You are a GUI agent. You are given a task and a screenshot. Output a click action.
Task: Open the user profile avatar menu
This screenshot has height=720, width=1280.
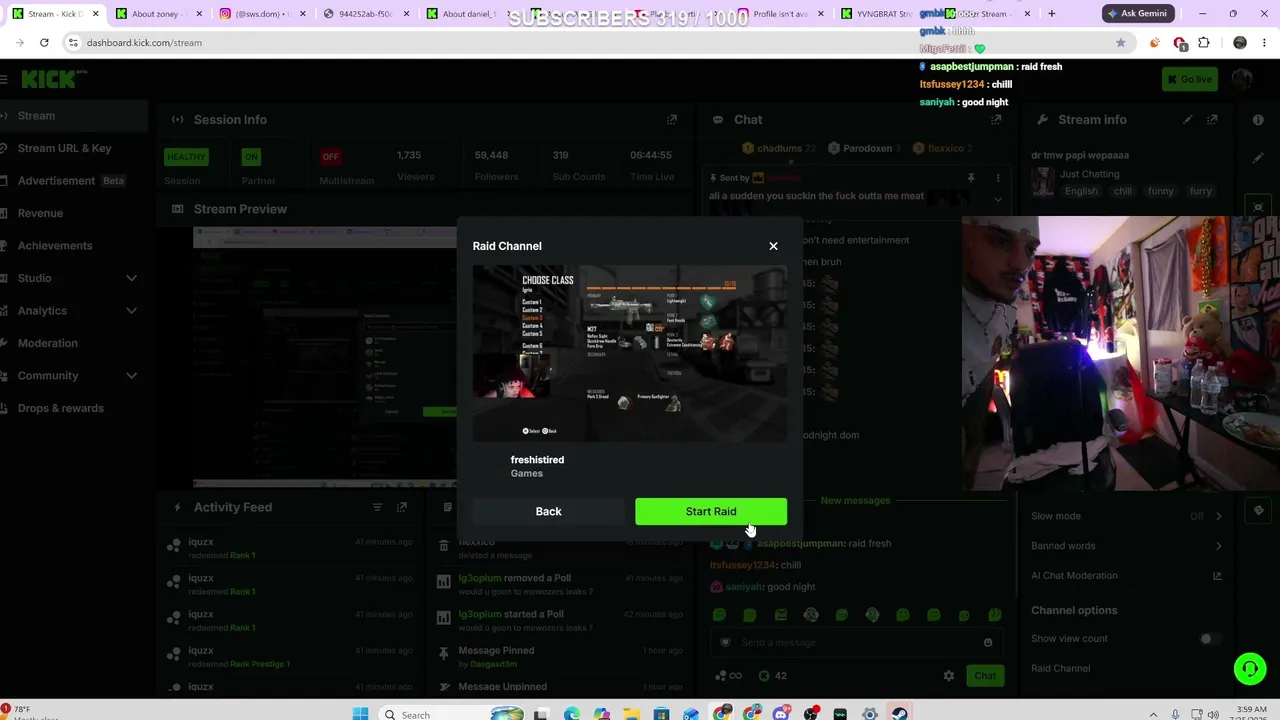point(1242,80)
